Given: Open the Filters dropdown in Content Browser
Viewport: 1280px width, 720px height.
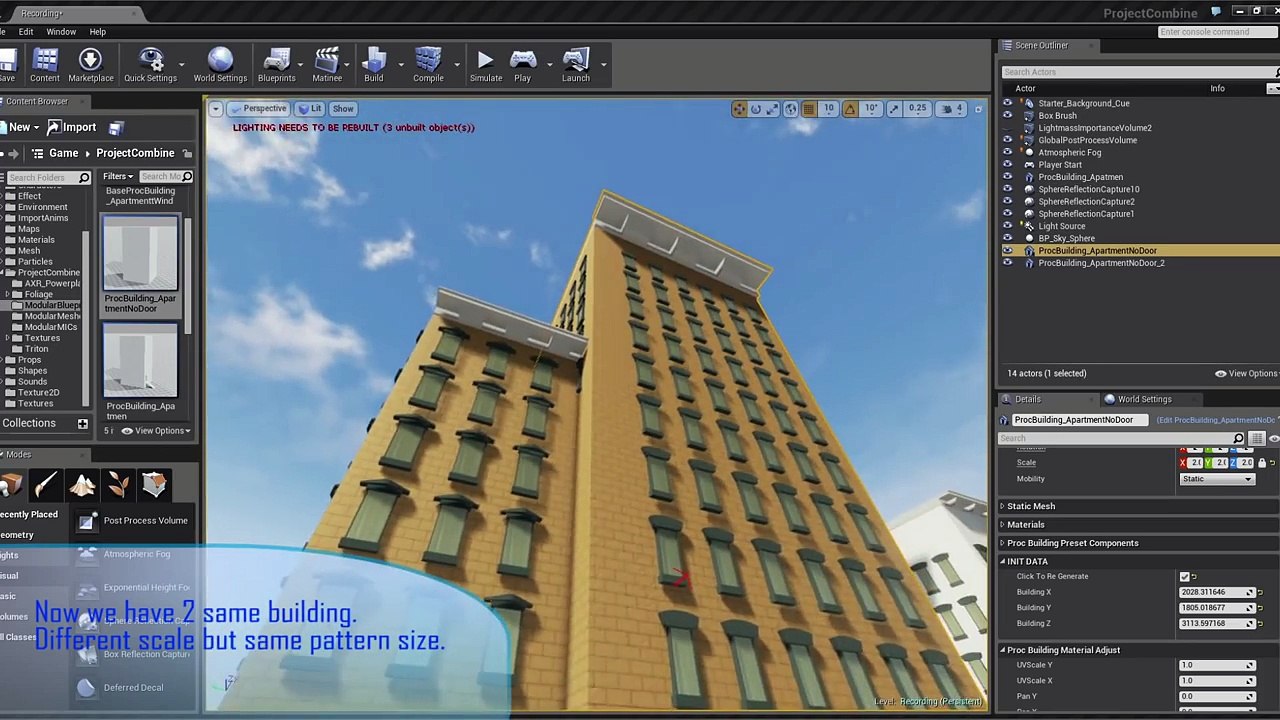Looking at the screenshot, I should (118, 177).
